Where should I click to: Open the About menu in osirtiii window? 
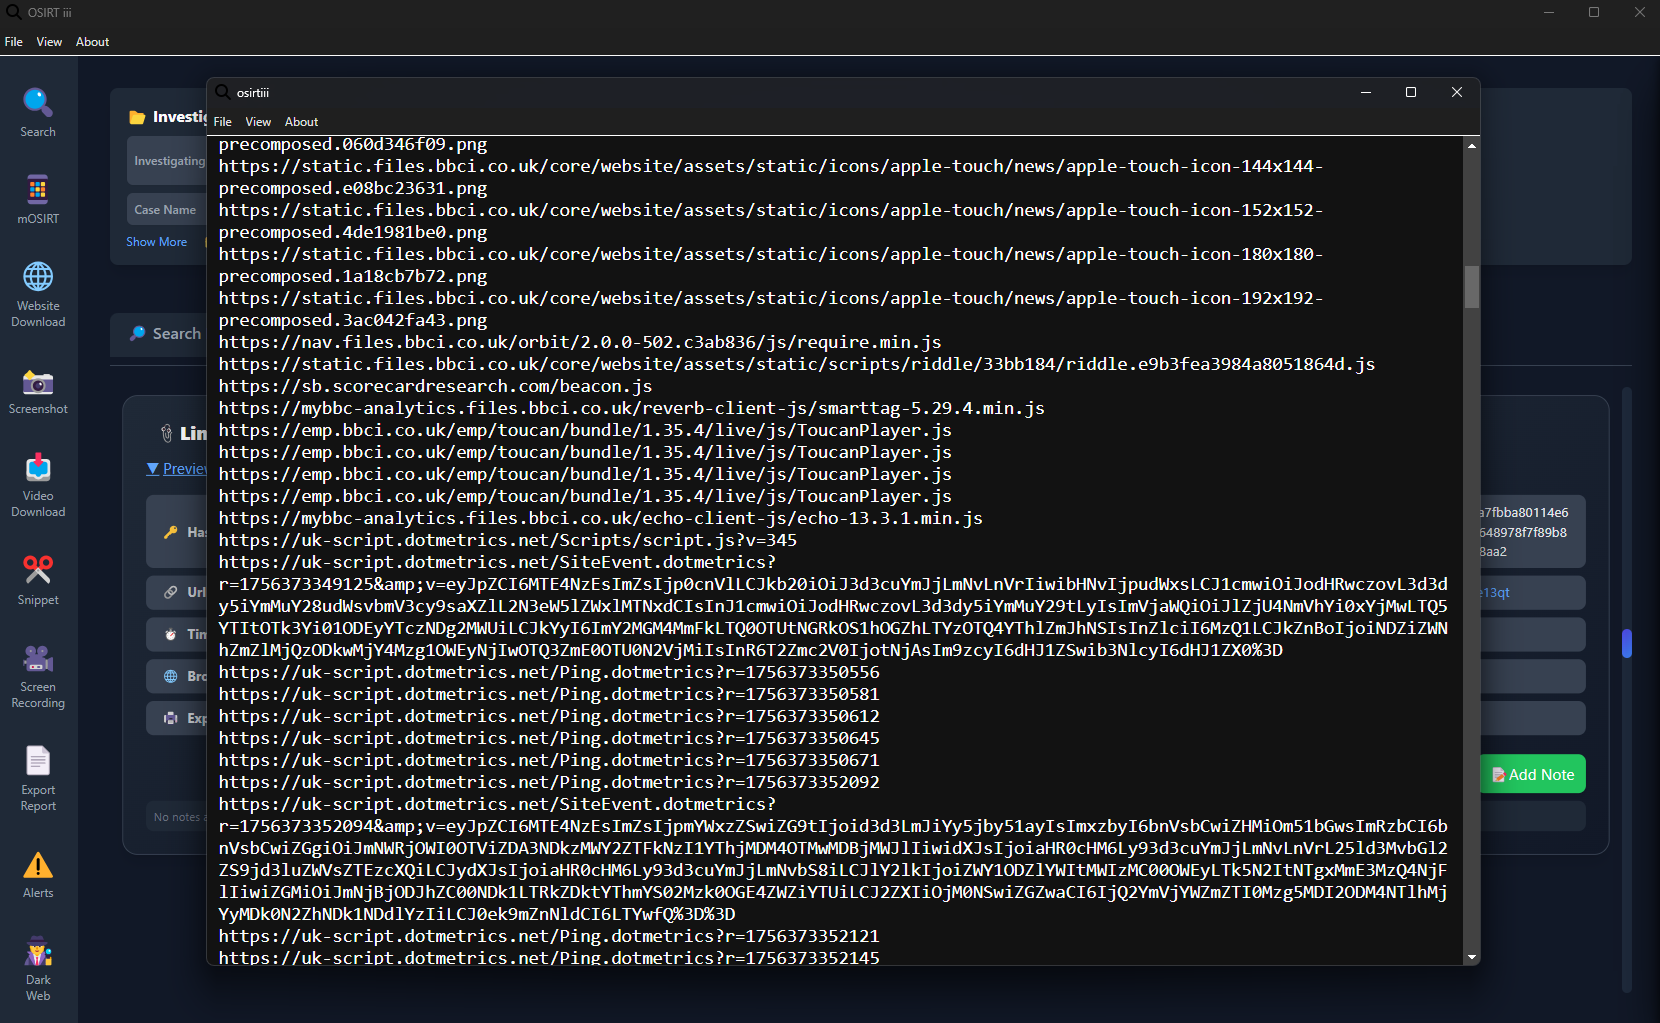pos(300,121)
